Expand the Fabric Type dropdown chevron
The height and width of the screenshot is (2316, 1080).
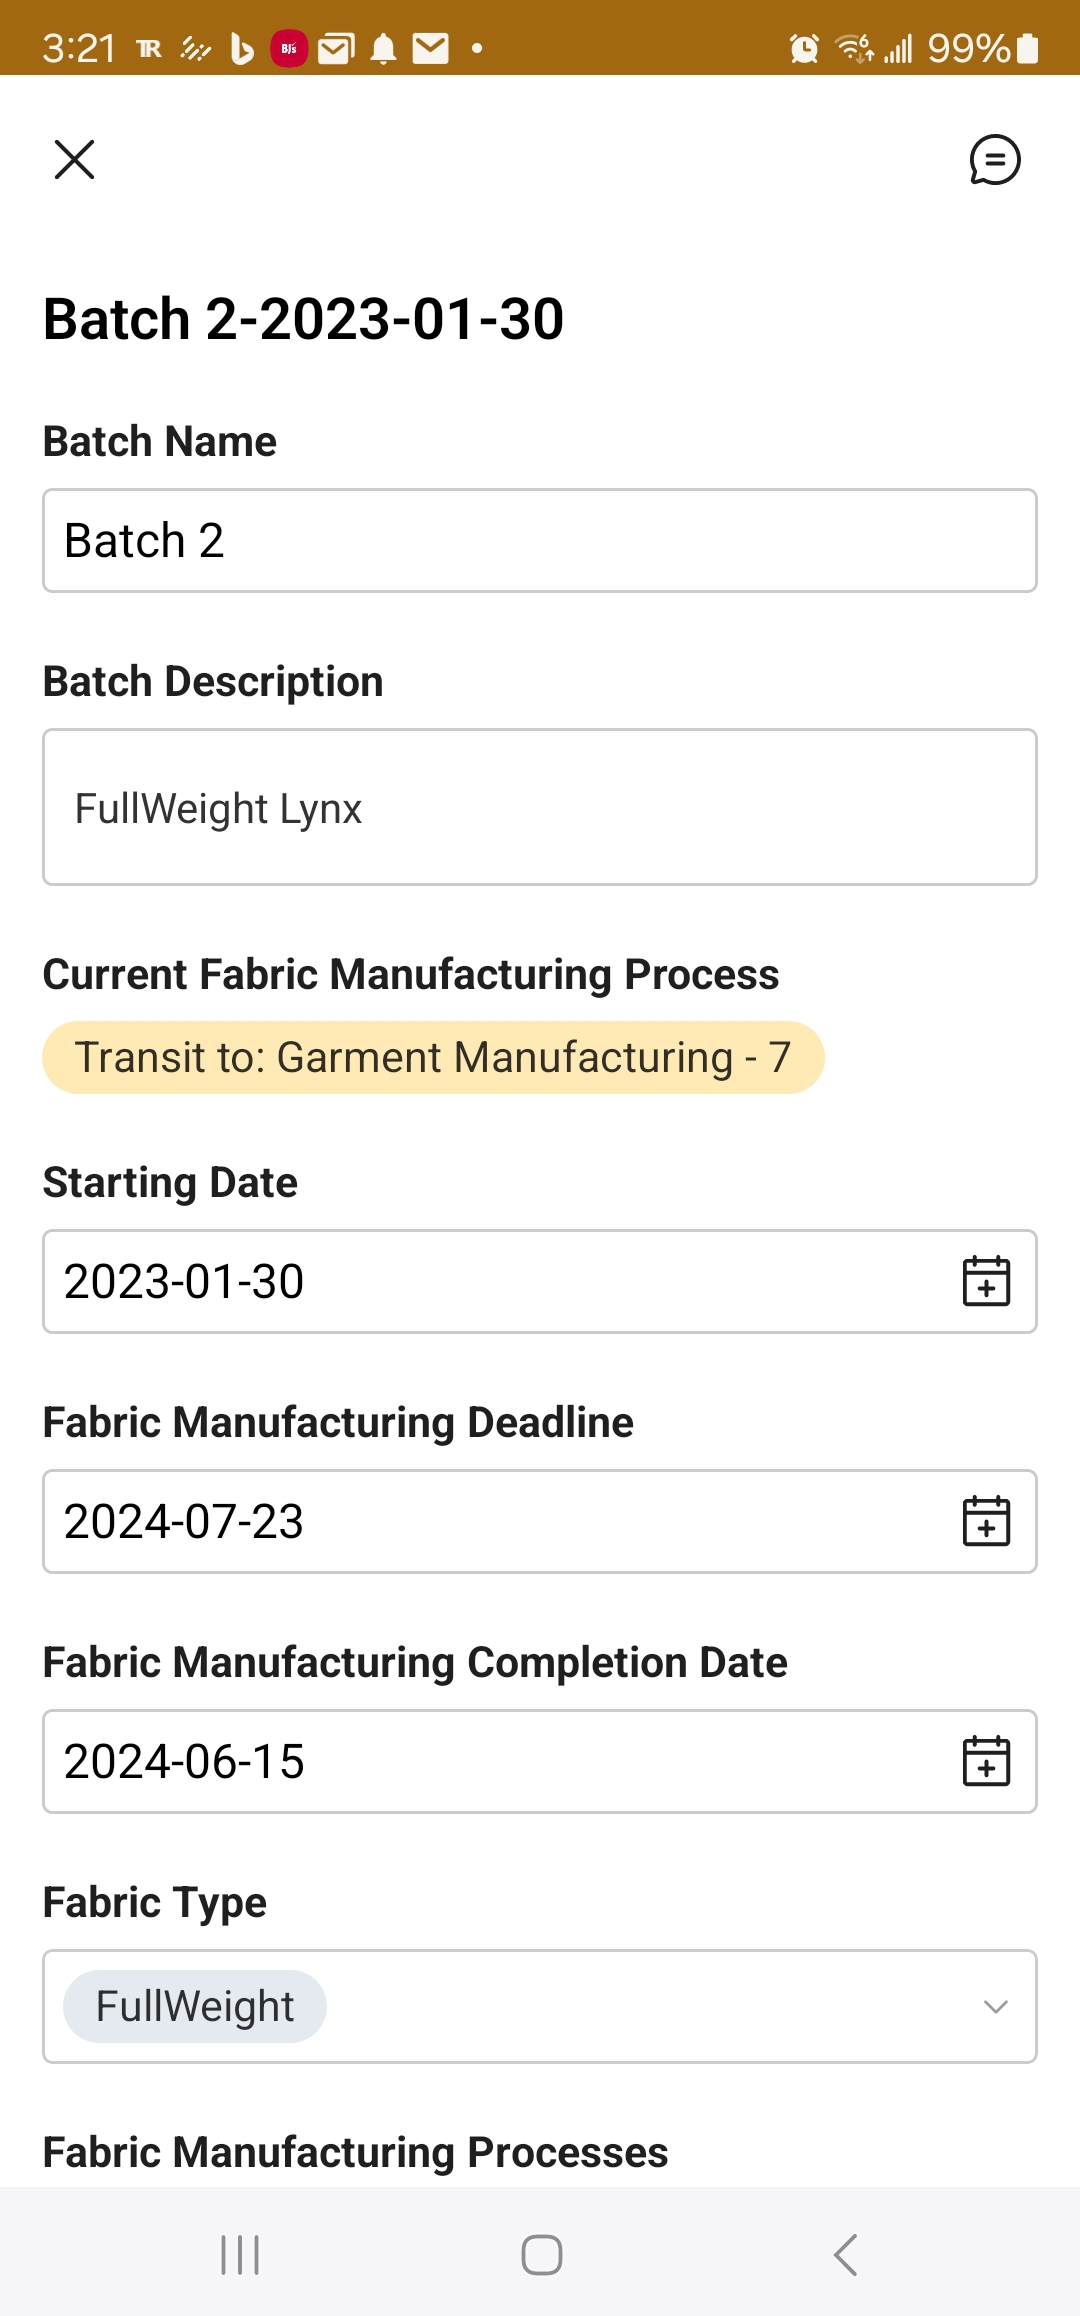pyautogui.click(x=995, y=2006)
